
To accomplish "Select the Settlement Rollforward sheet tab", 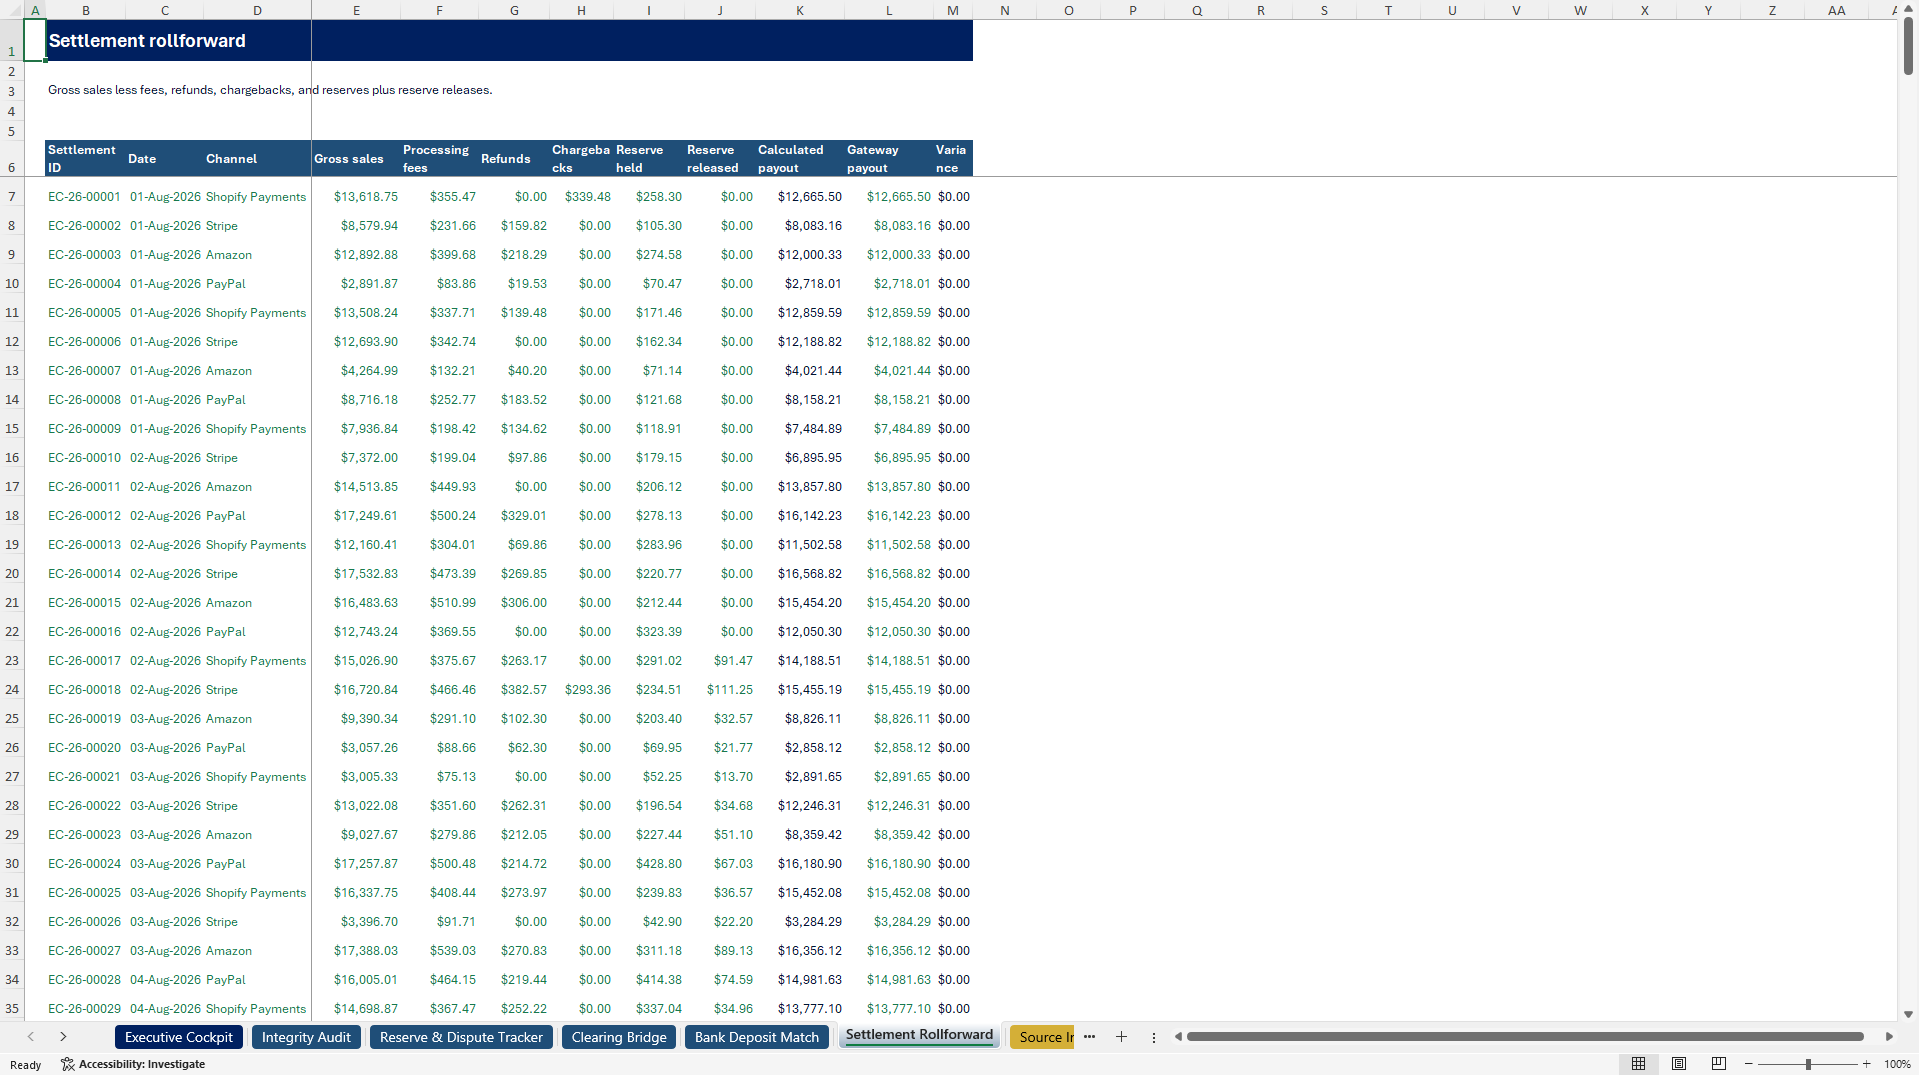I will (919, 1035).
